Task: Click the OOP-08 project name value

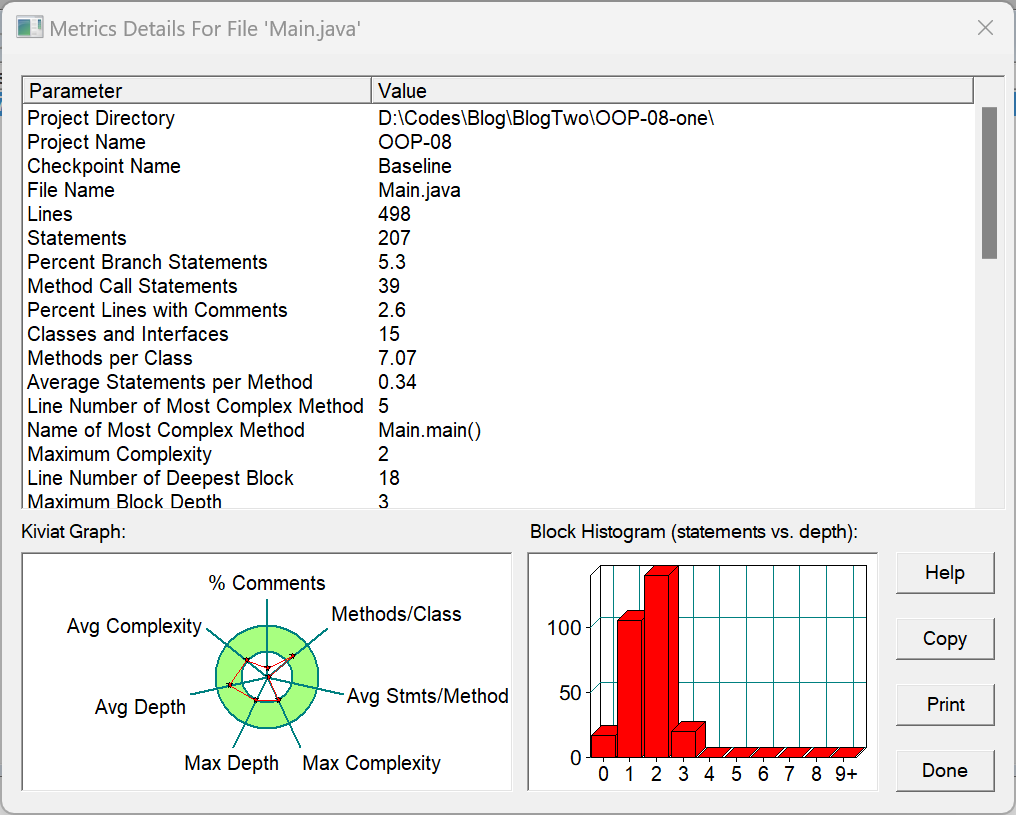Action: pos(415,142)
